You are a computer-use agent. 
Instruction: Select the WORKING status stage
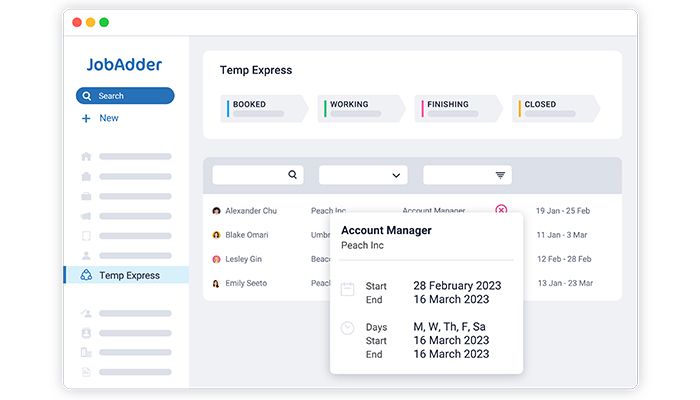coord(360,108)
